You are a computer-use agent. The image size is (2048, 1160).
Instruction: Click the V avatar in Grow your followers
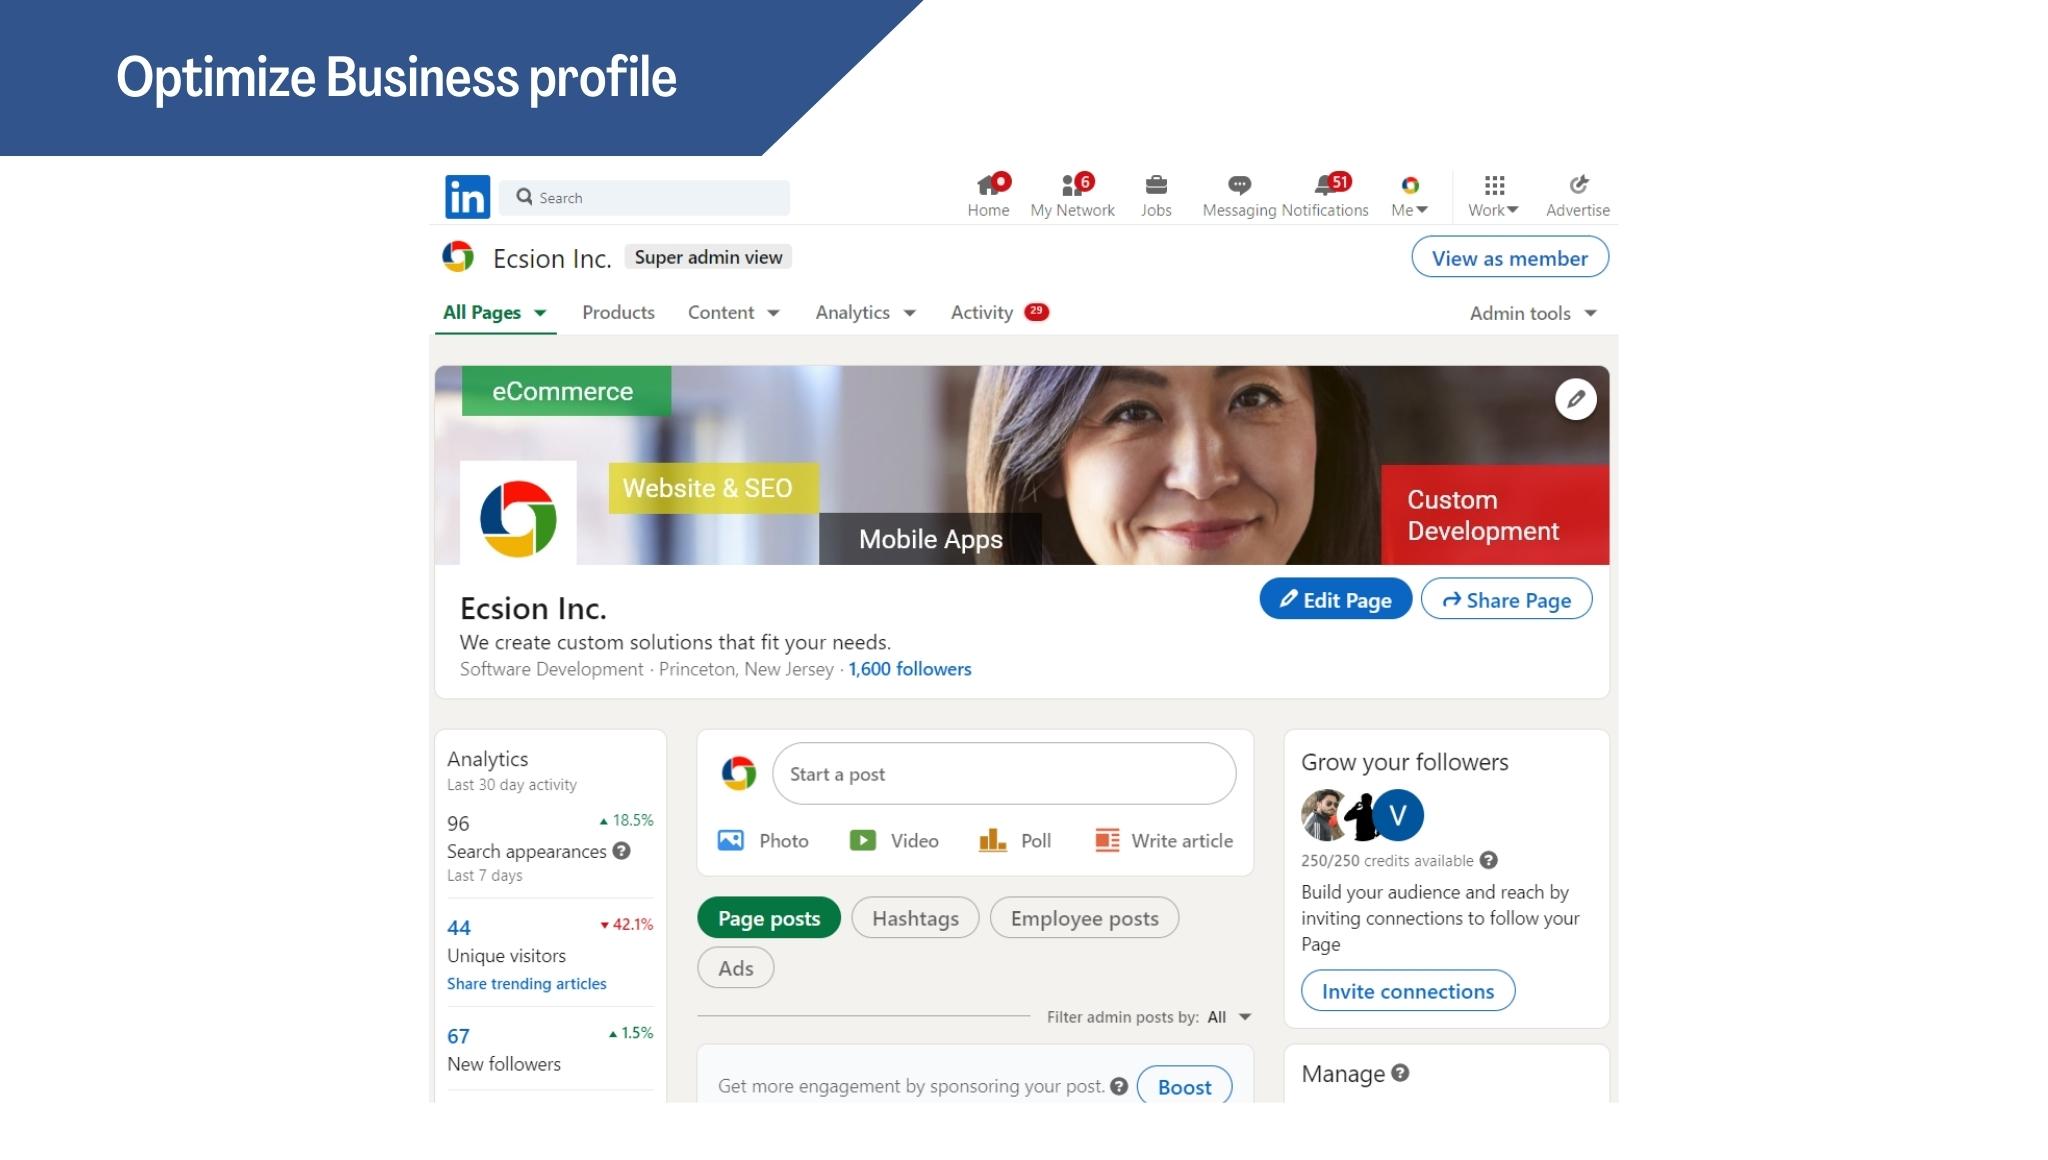coord(1398,815)
